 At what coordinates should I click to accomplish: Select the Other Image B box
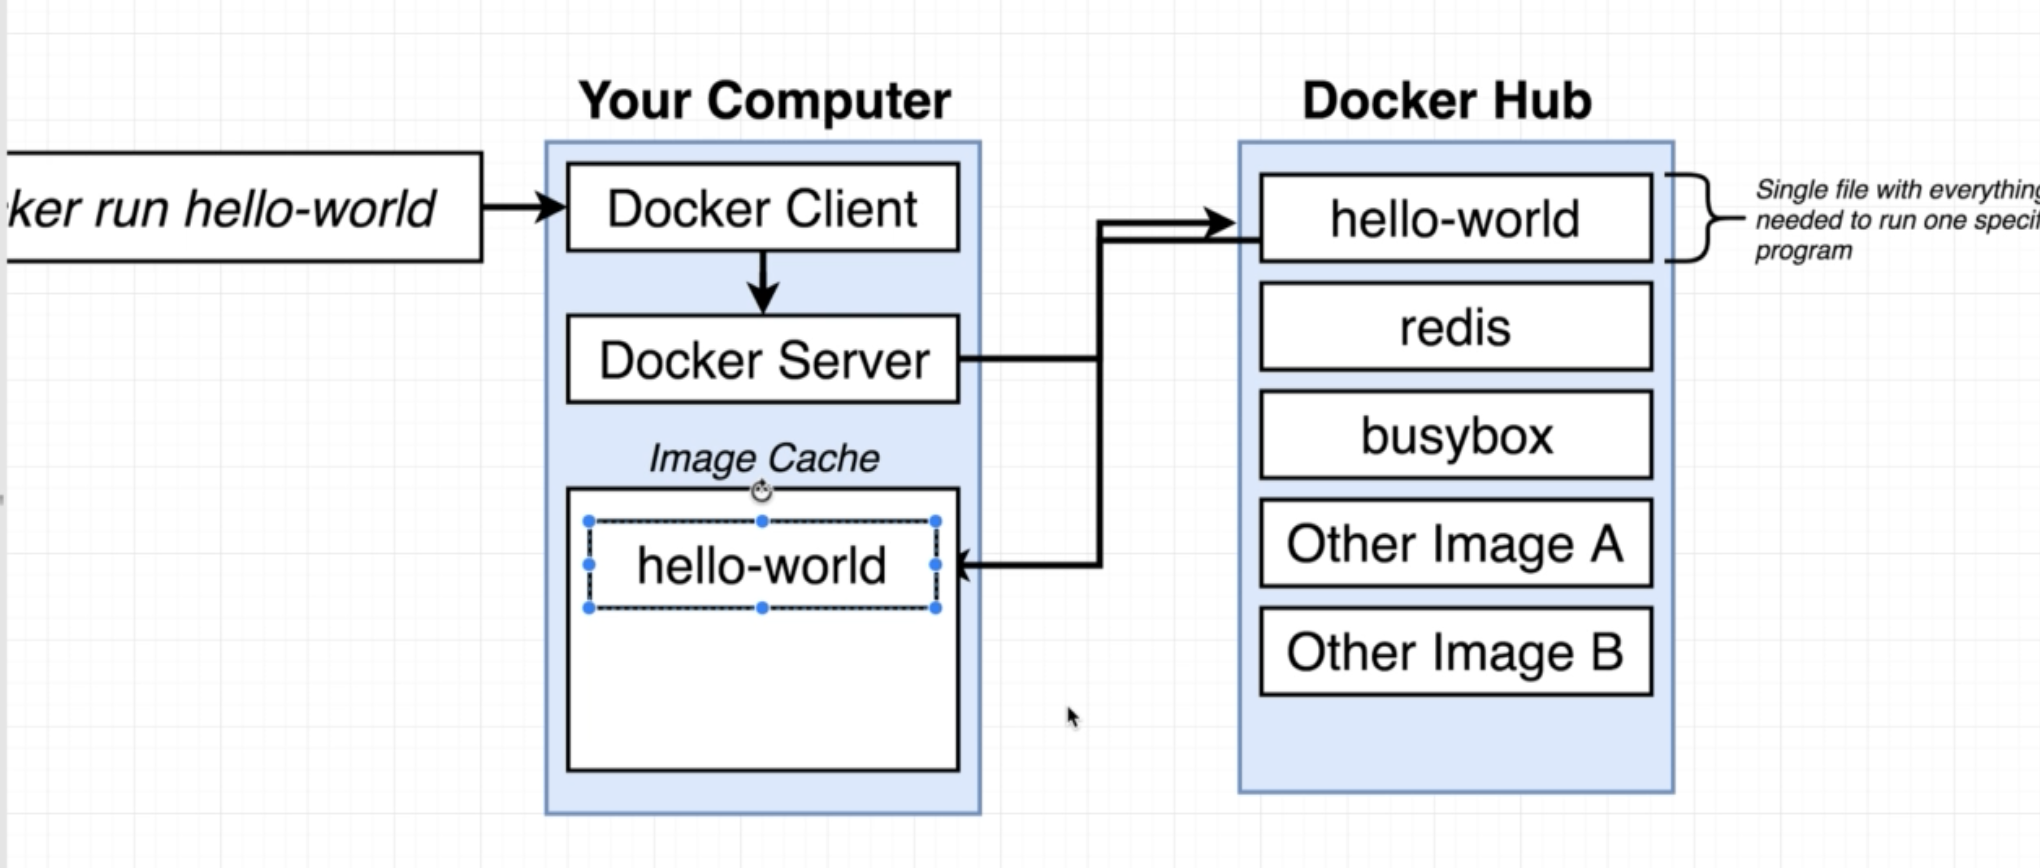tap(1455, 652)
